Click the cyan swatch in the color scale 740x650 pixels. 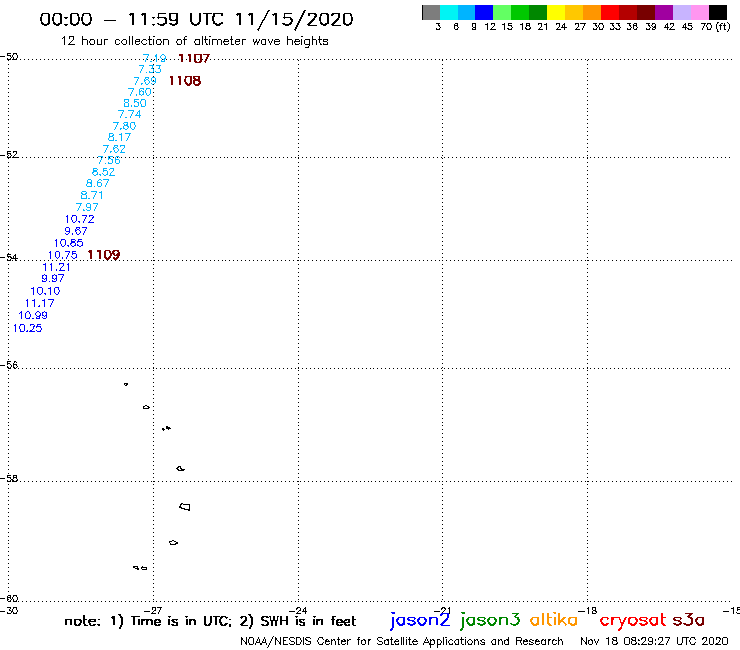(x=449, y=12)
